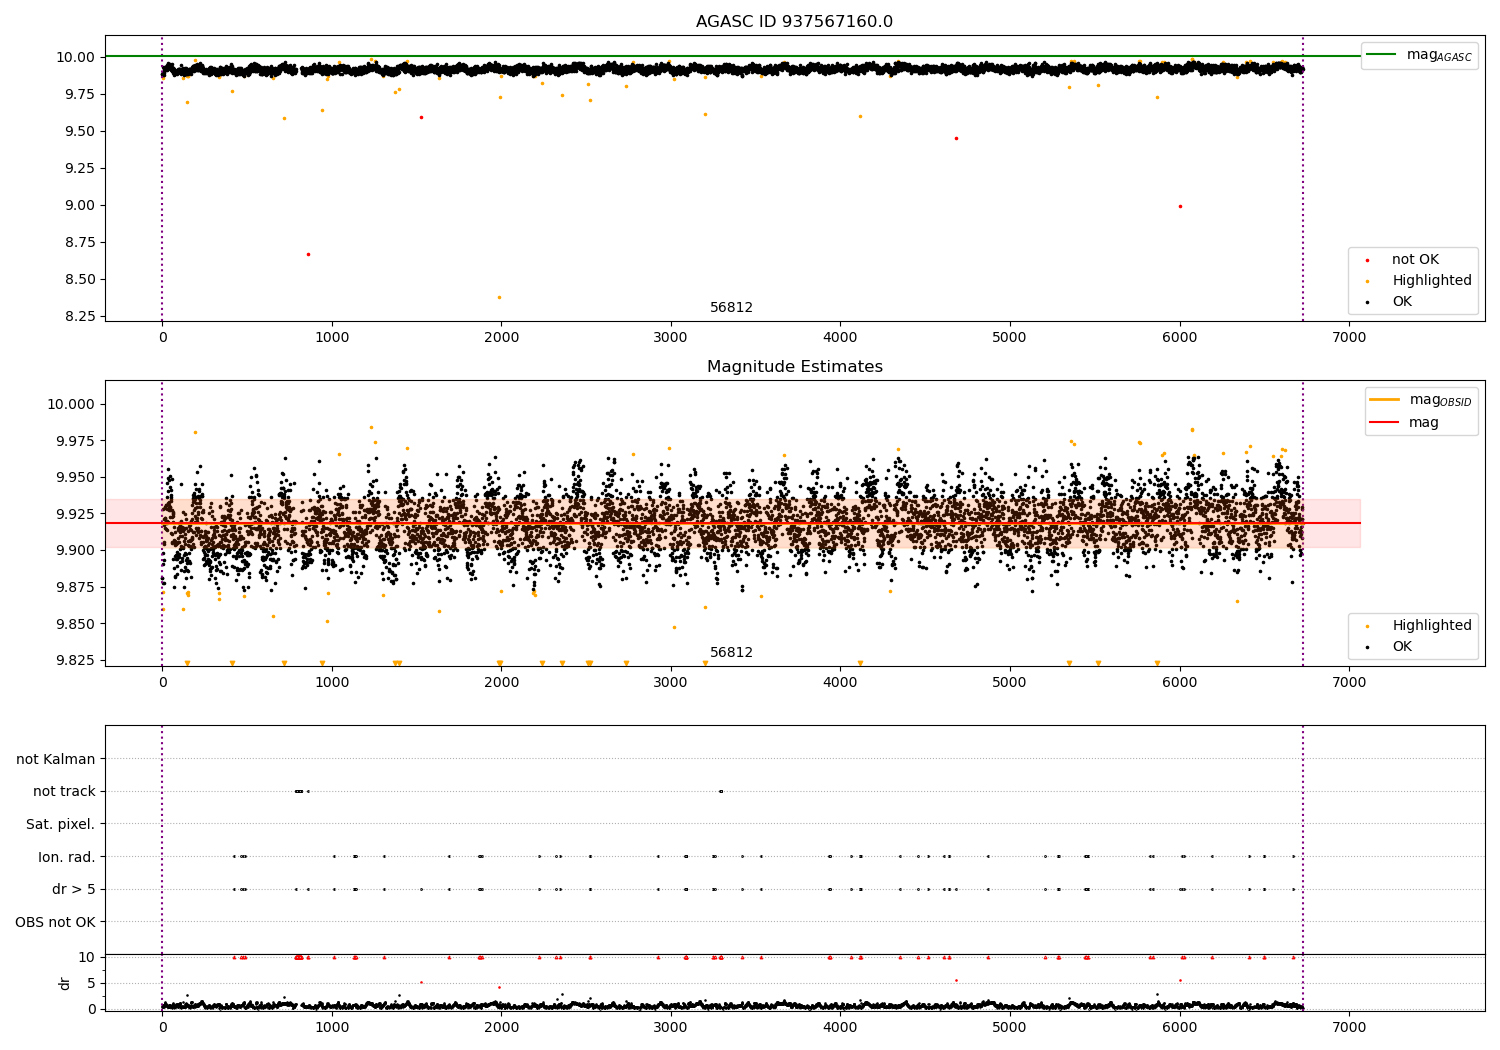Click the '7000' x-tick under the bottom plot
Screen dimensions: 1500x1050
[x=1349, y=1028]
